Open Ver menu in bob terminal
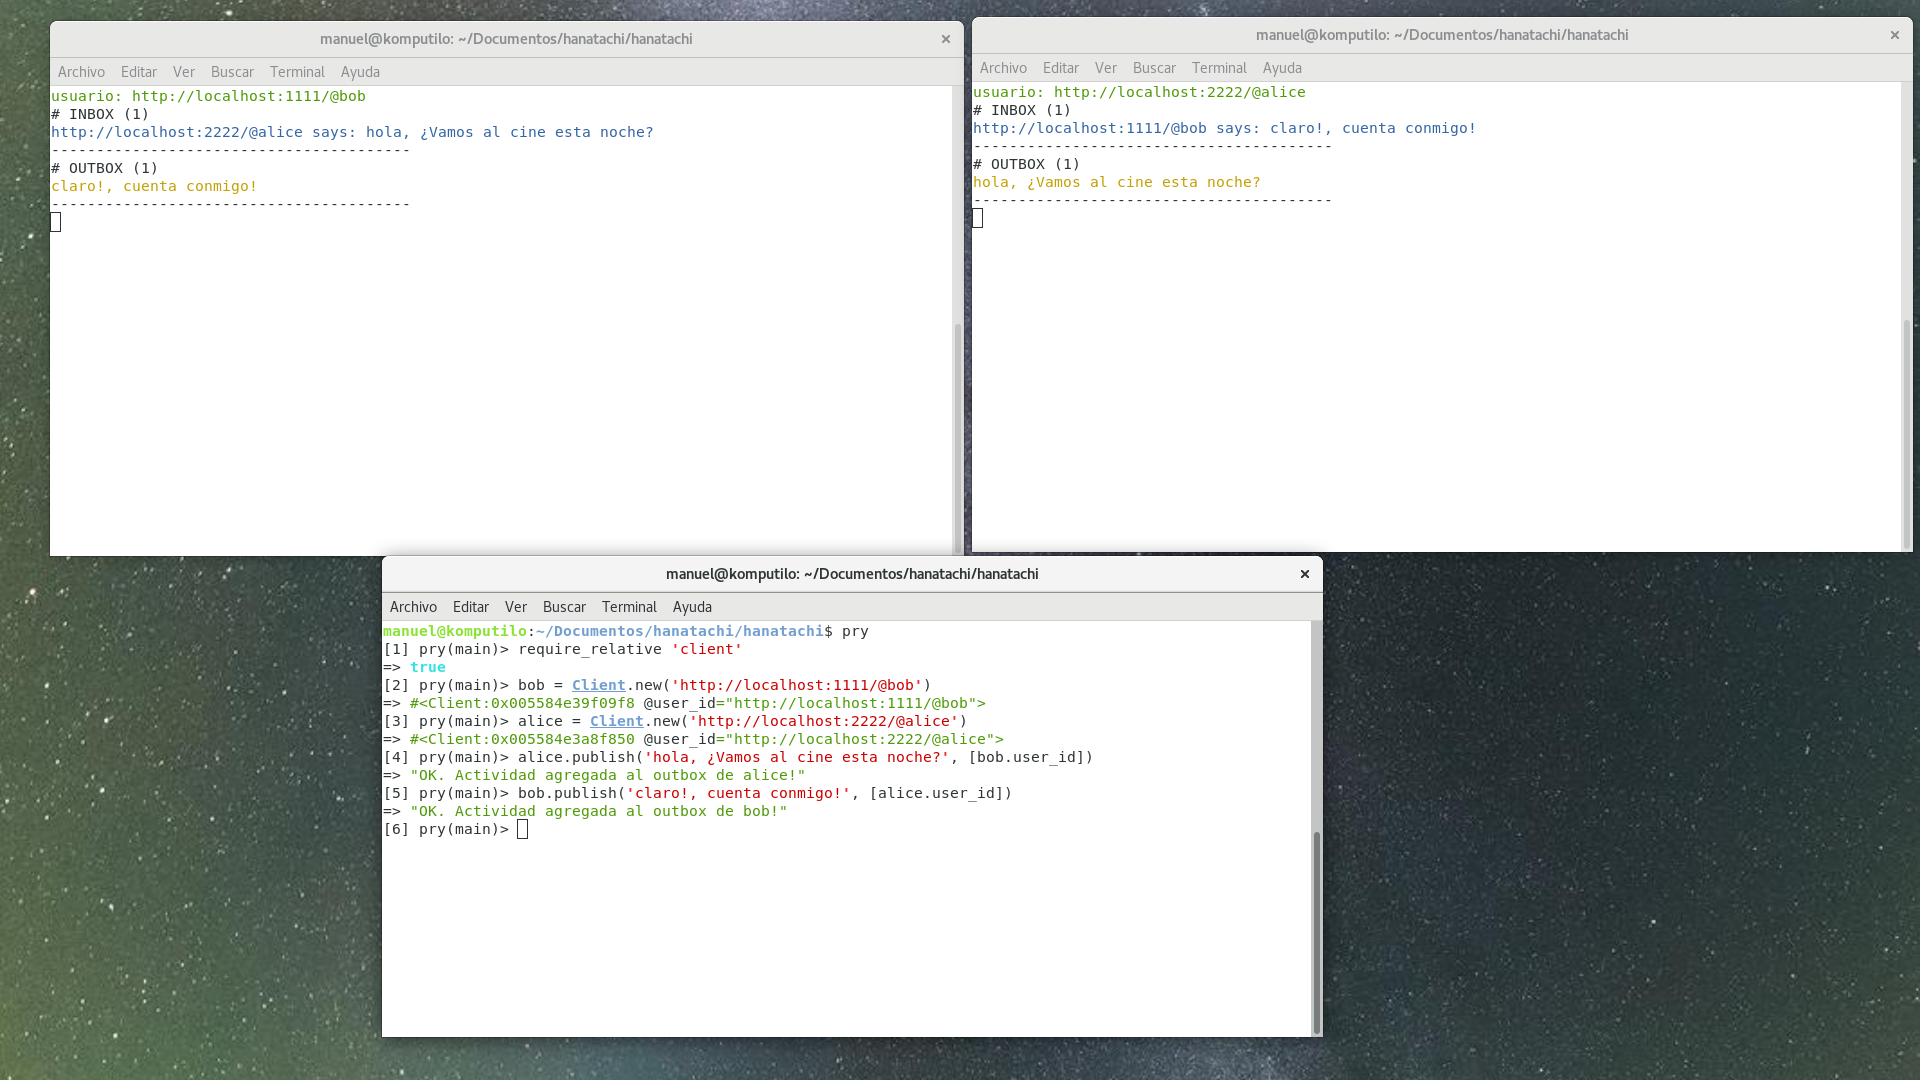The image size is (1920, 1080). click(x=183, y=72)
